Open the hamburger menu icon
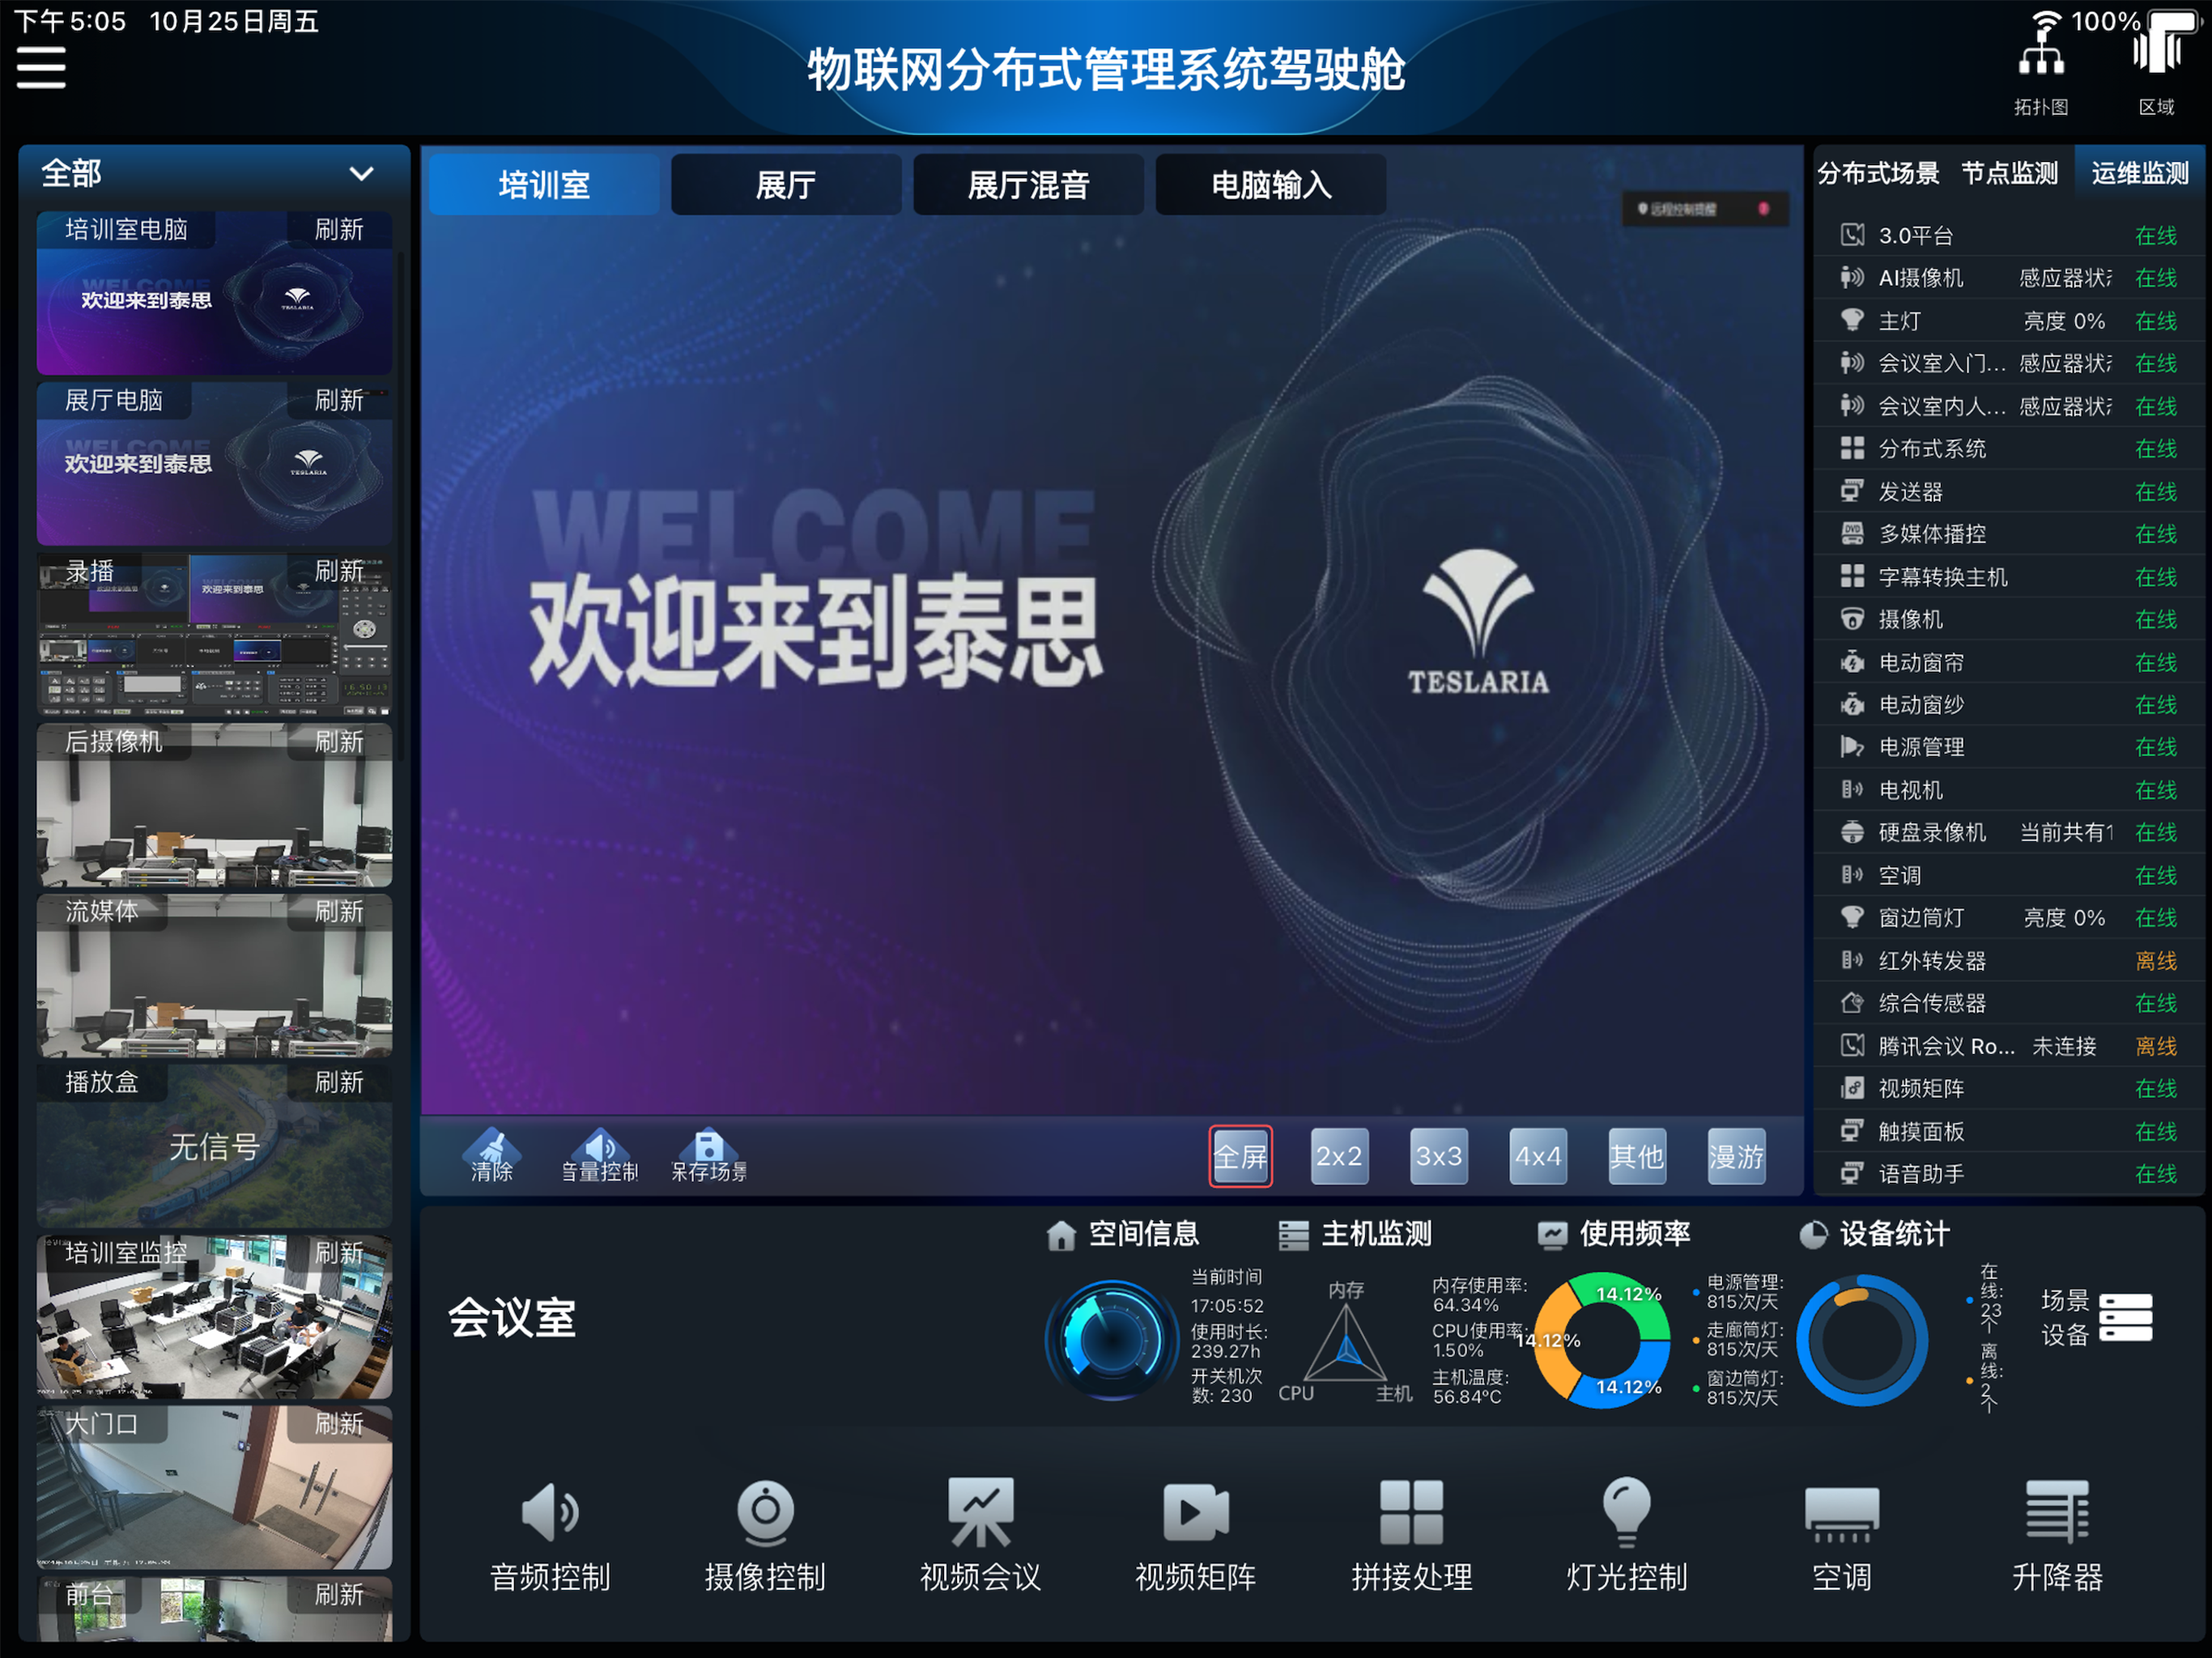 tap(41, 69)
